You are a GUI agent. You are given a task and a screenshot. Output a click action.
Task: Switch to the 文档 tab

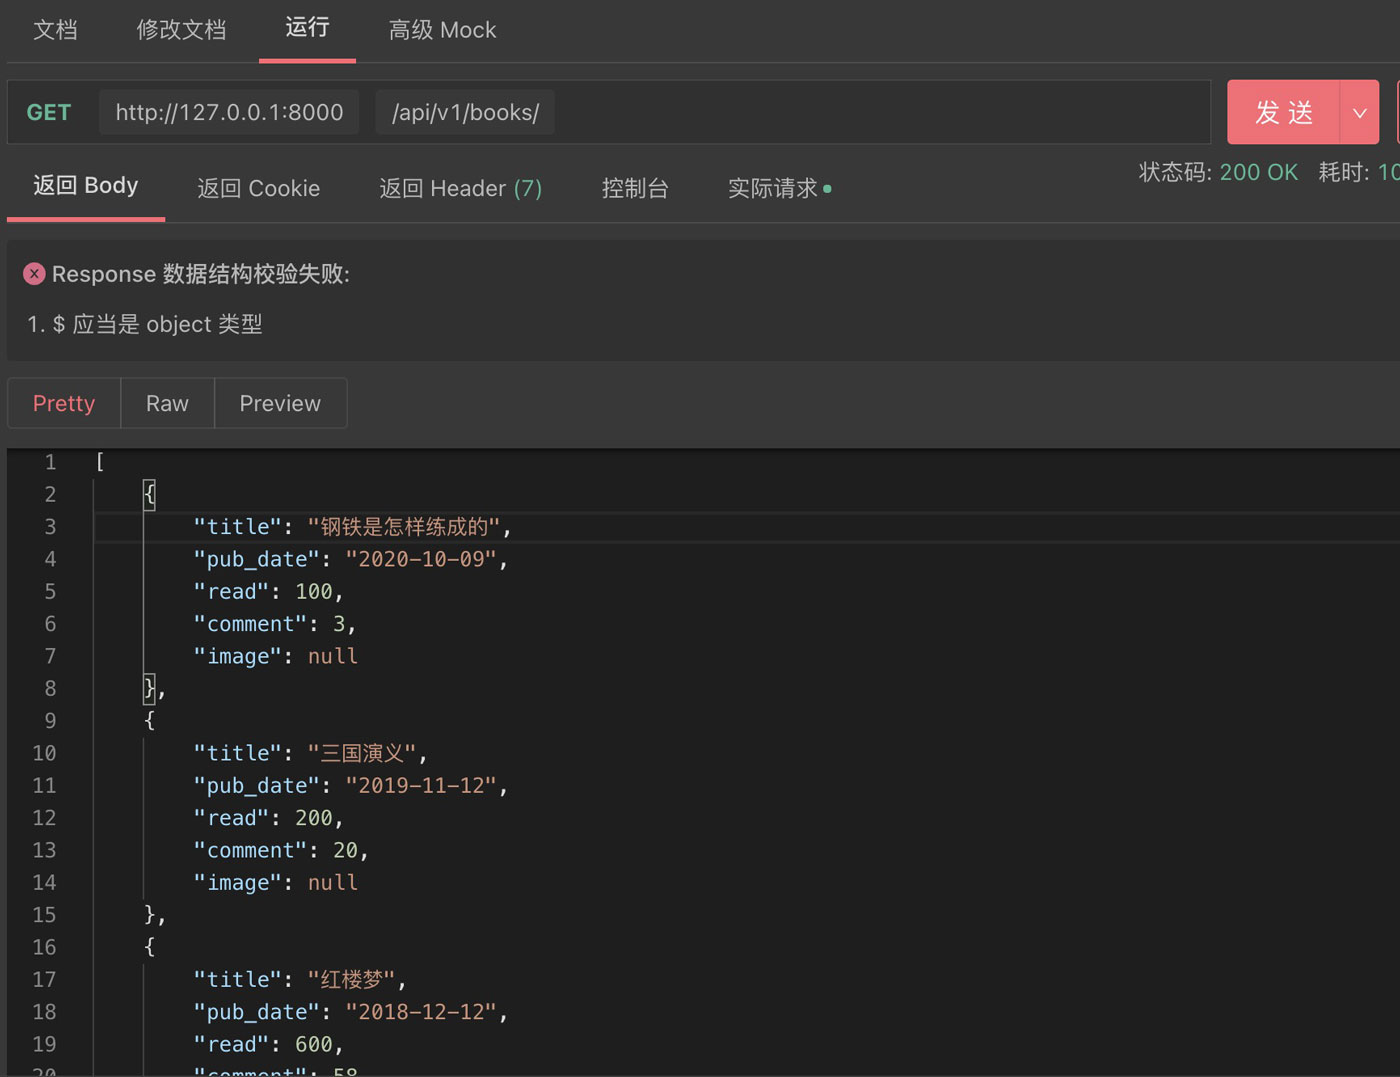[55, 30]
